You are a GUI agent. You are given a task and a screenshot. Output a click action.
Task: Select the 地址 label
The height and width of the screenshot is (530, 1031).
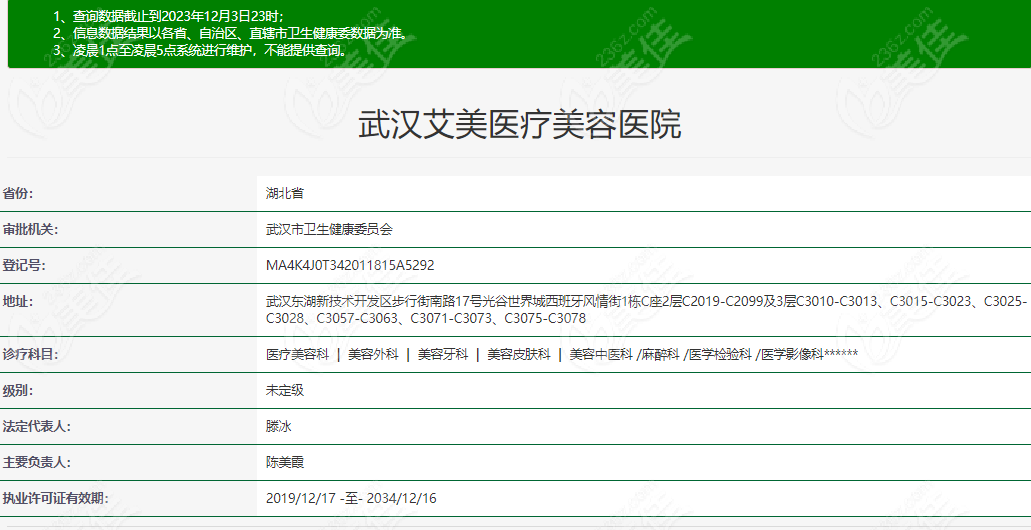pos(18,302)
